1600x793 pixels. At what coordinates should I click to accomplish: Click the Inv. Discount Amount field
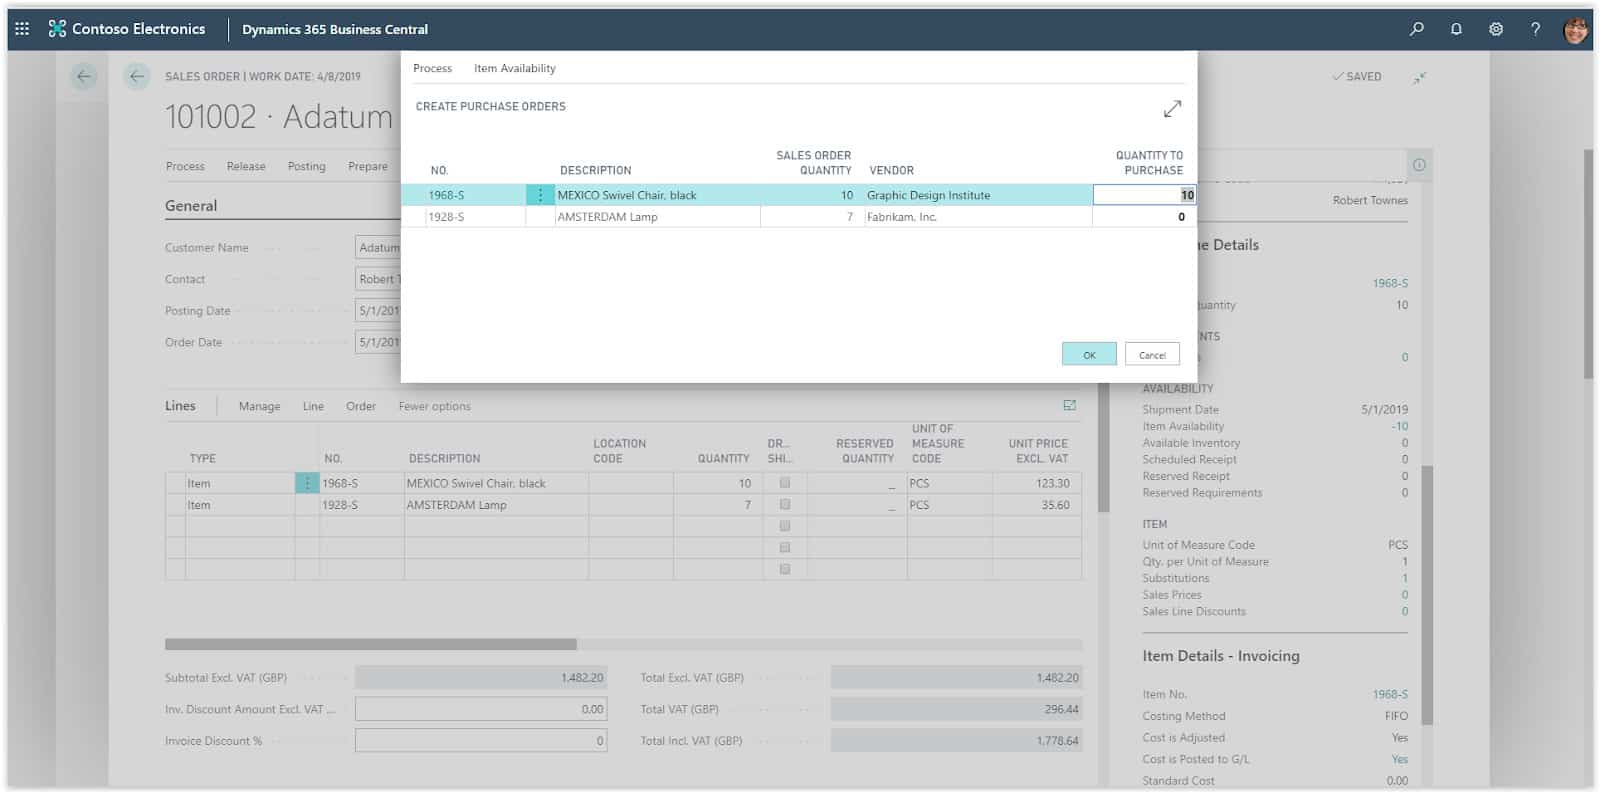click(481, 709)
